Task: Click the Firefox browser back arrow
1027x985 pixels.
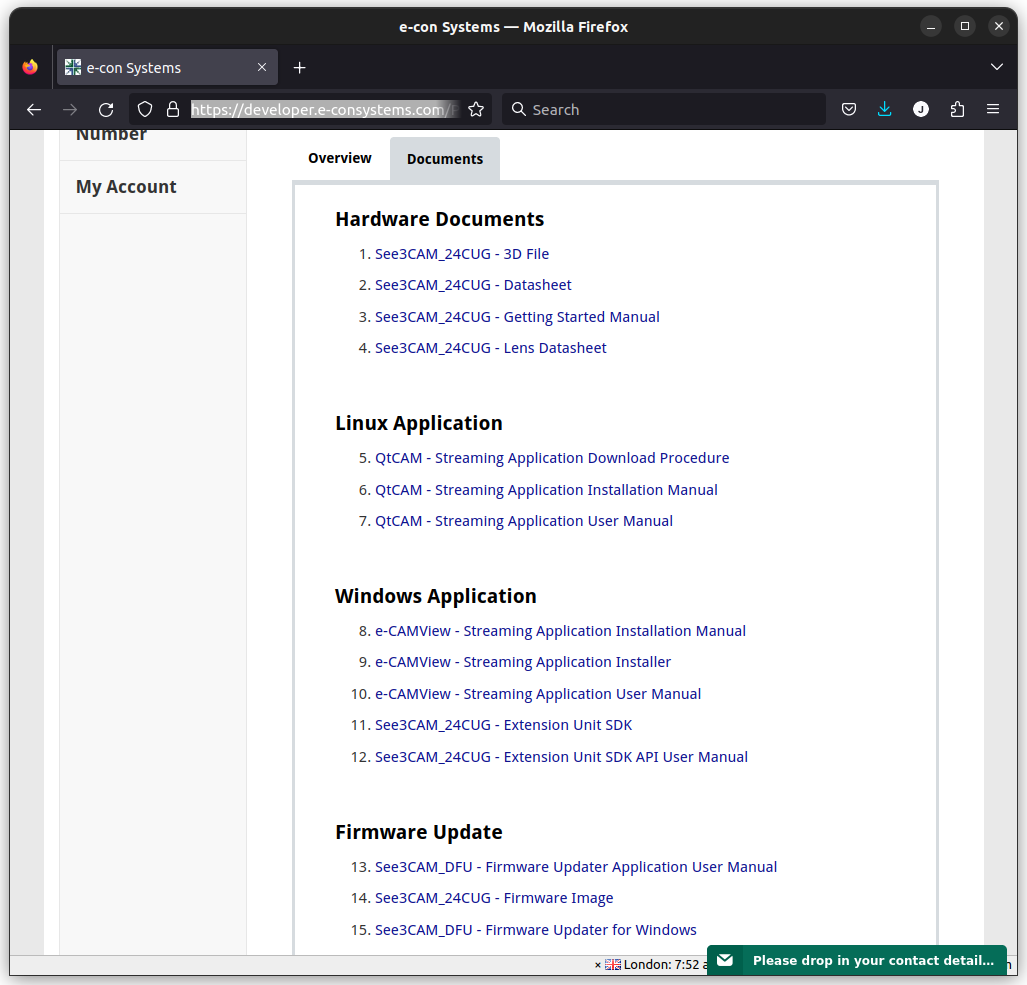Action: (x=34, y=109)
